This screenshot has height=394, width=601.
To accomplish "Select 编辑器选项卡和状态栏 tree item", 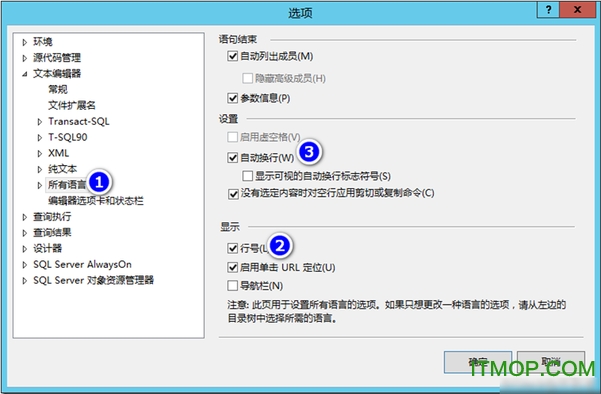I will click(x=95, y=200).
